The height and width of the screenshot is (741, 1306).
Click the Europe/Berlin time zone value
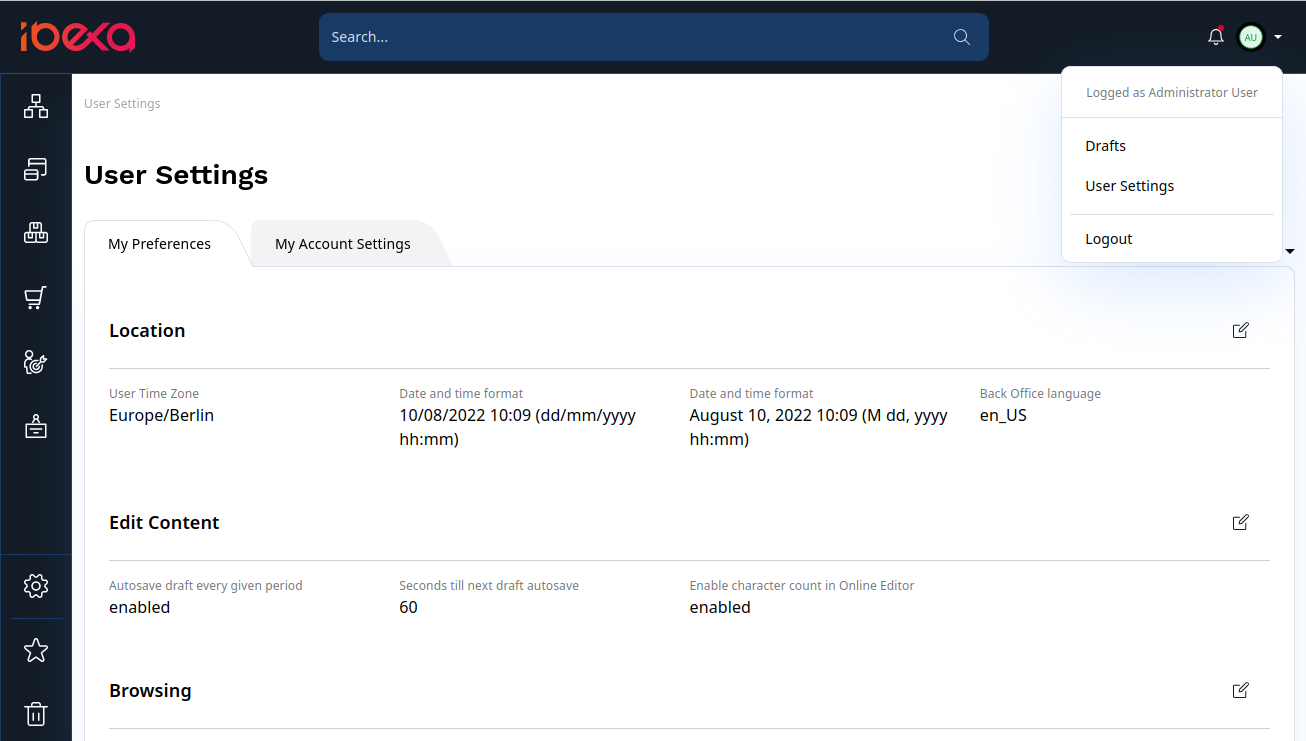click(x=161, y=415)
